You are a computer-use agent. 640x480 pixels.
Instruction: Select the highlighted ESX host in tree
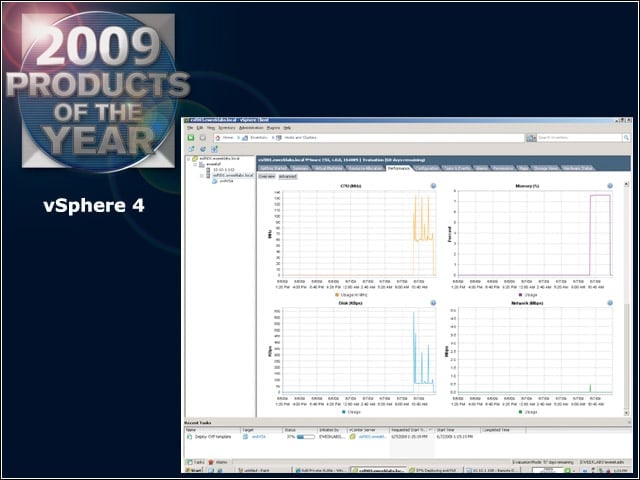pyautogui.click(x=233, y=175)
